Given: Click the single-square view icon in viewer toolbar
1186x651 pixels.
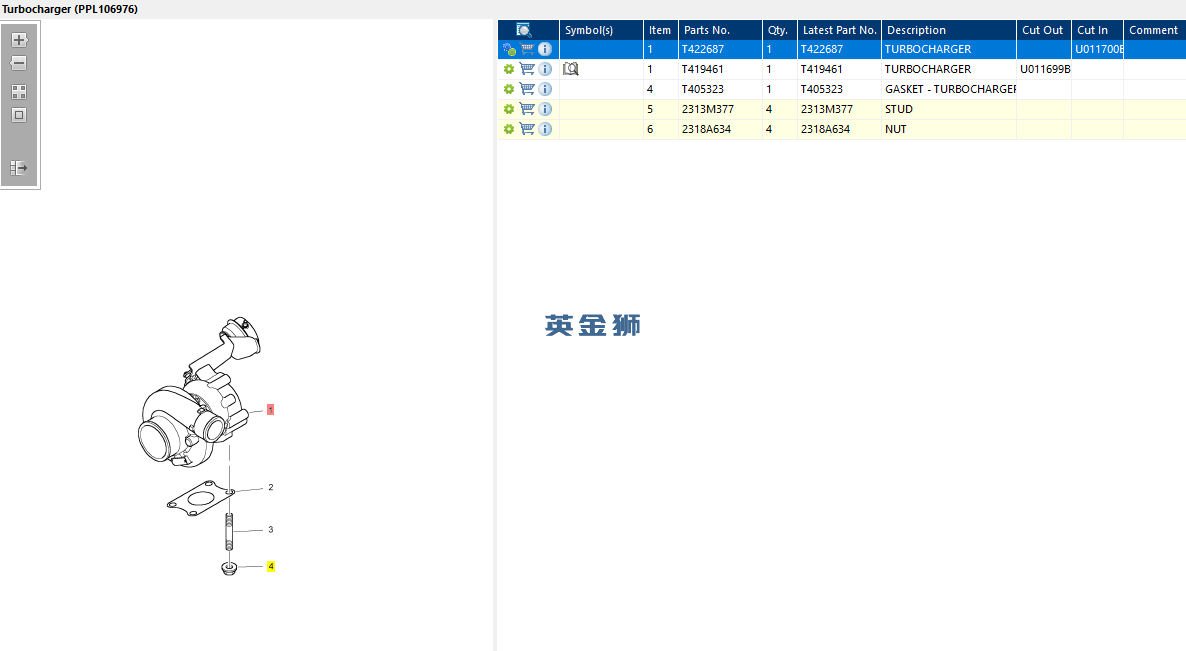Looking at the screenshot, I should click(x=19, y=115).
